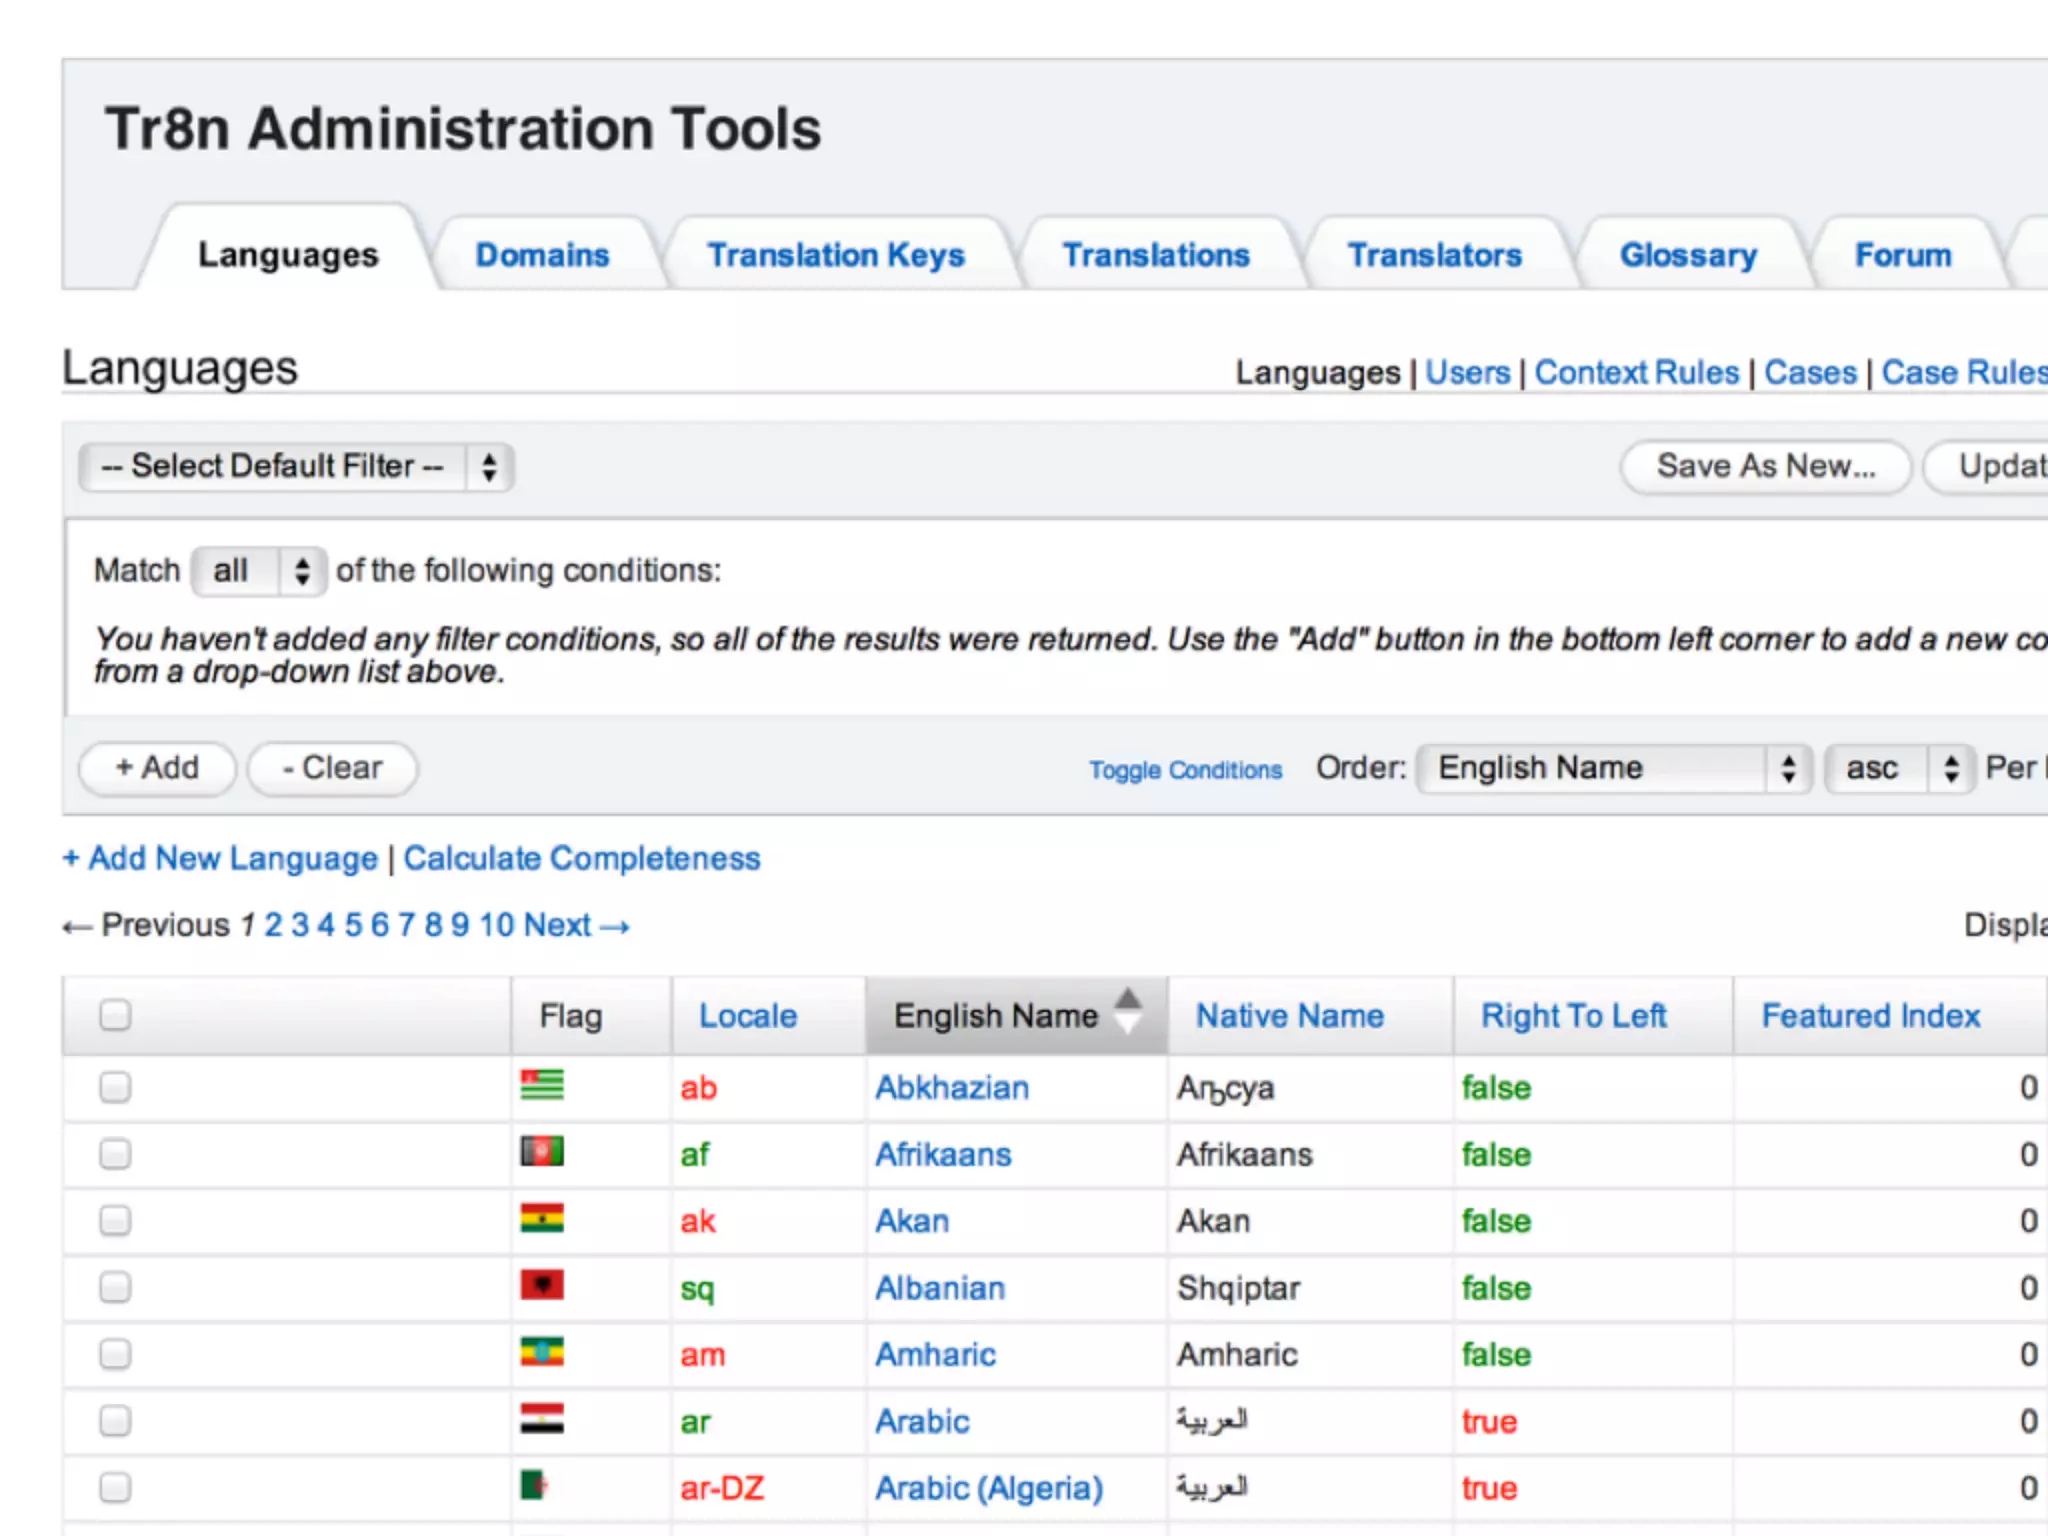Screen dimensions: 2048x1536
Task: Open the Case Rules link
Action: click(1964, 373)
